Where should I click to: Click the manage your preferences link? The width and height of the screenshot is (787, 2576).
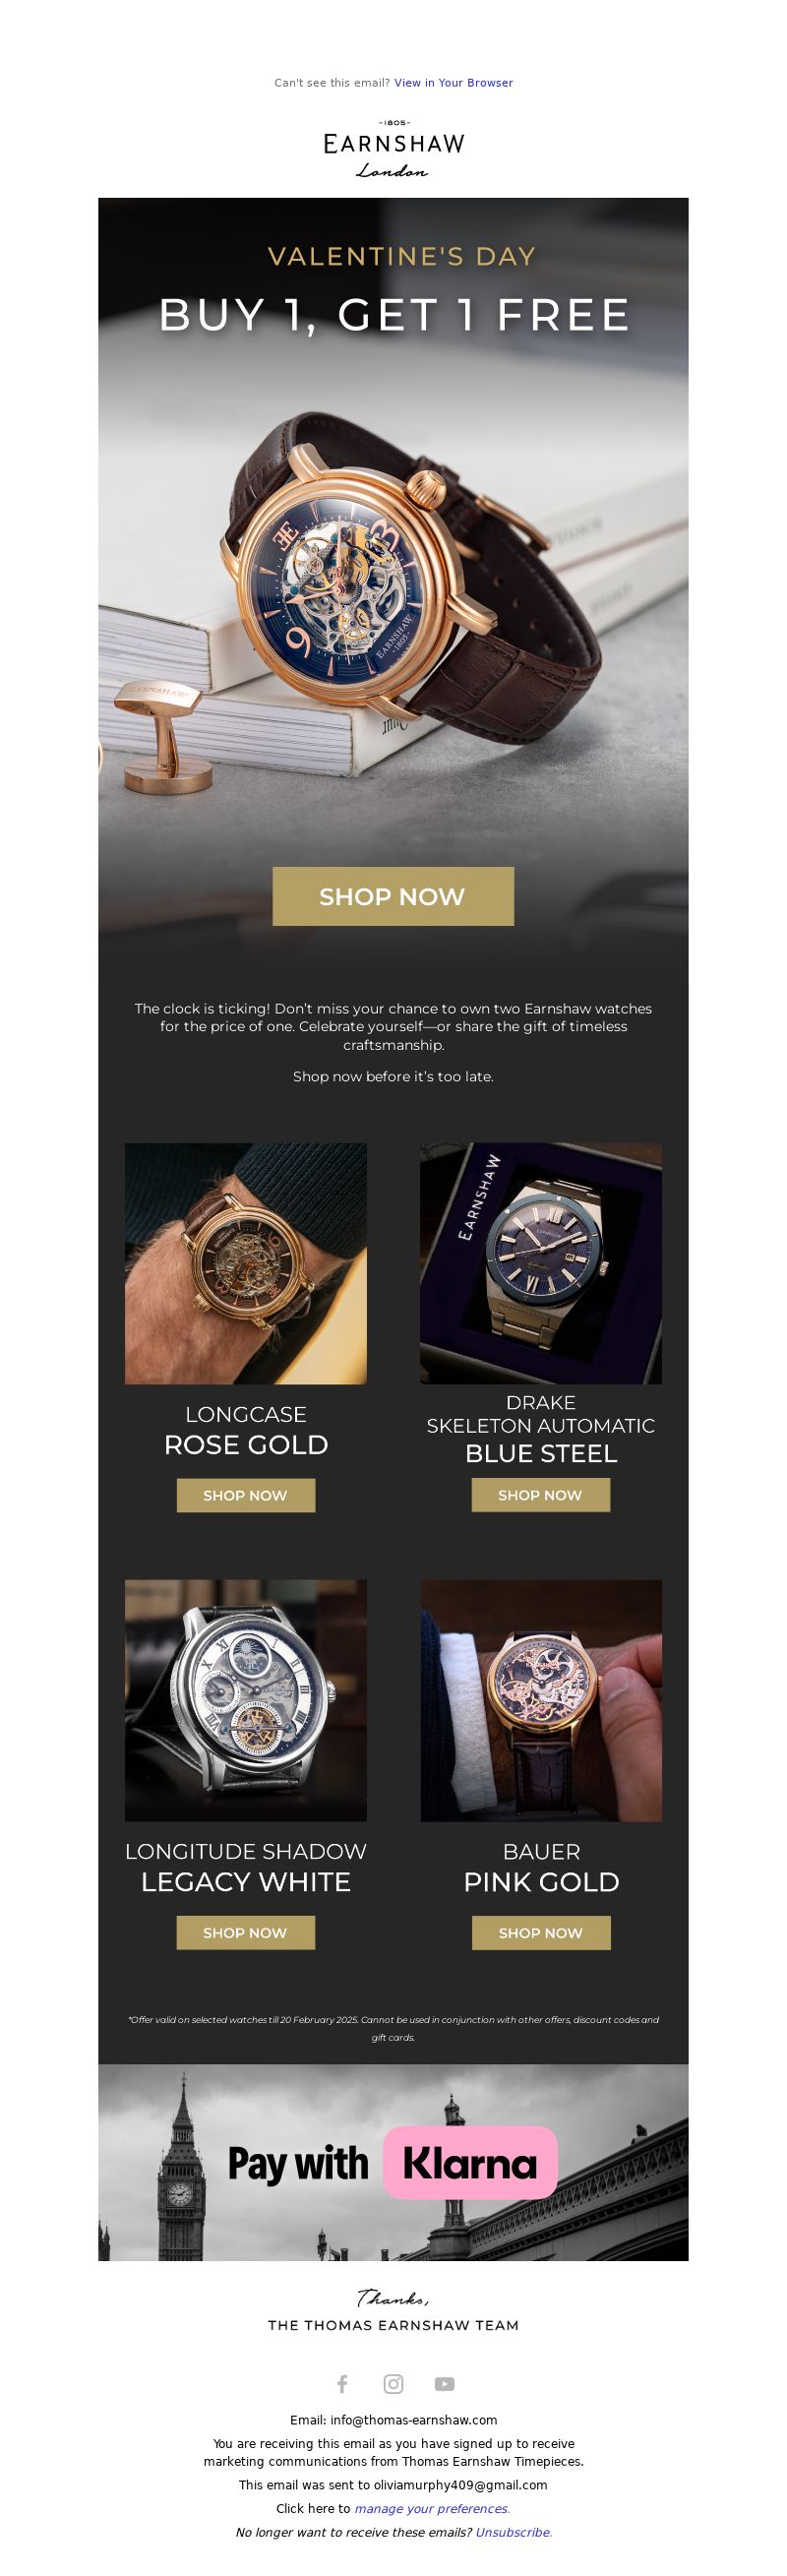(x=432, y=2508)
